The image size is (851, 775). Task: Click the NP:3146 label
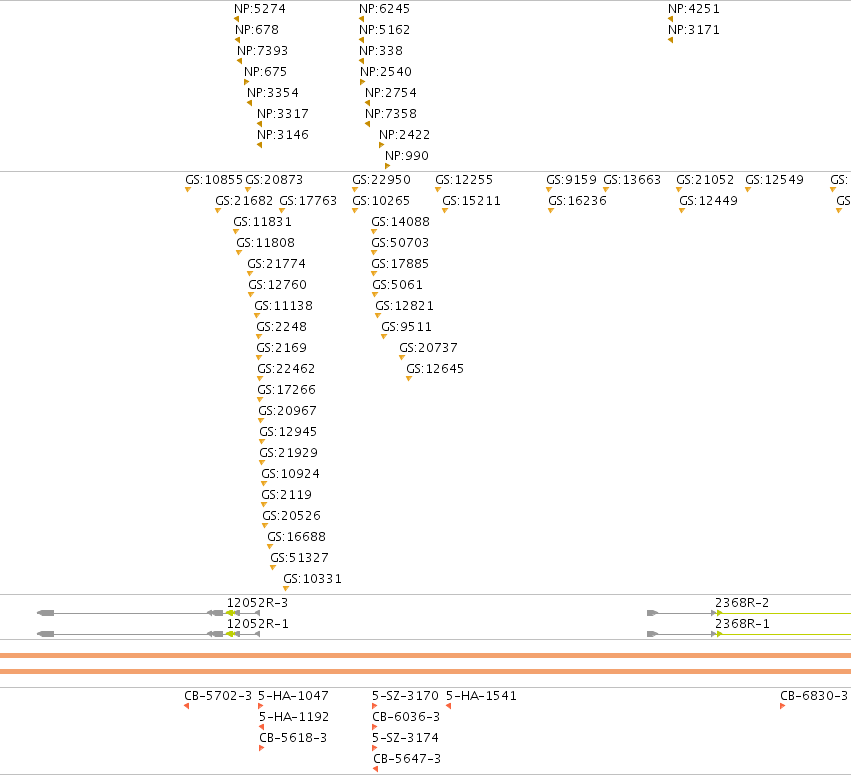[283, 135]
